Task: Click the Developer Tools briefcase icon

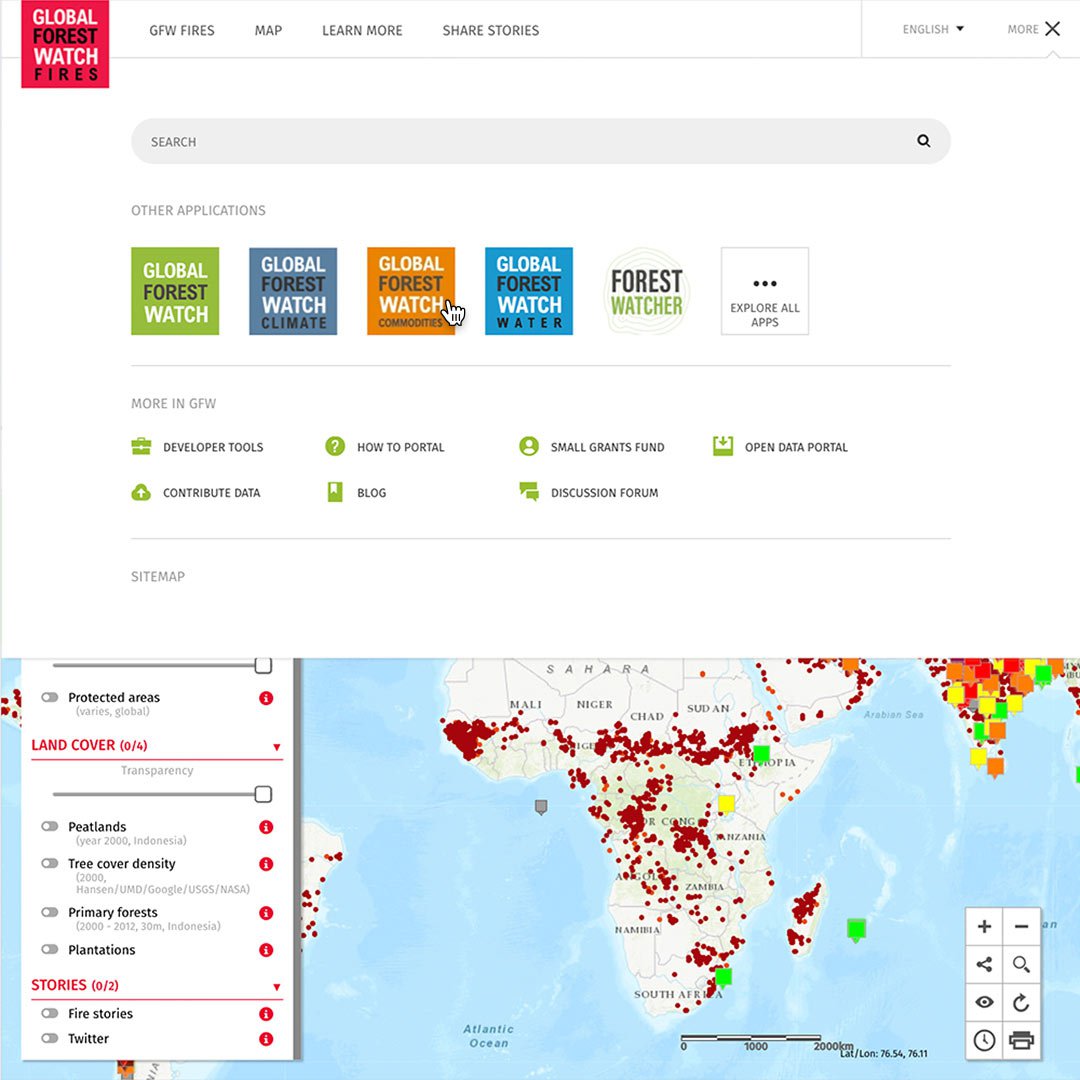Action: click(x=141, y=446)
